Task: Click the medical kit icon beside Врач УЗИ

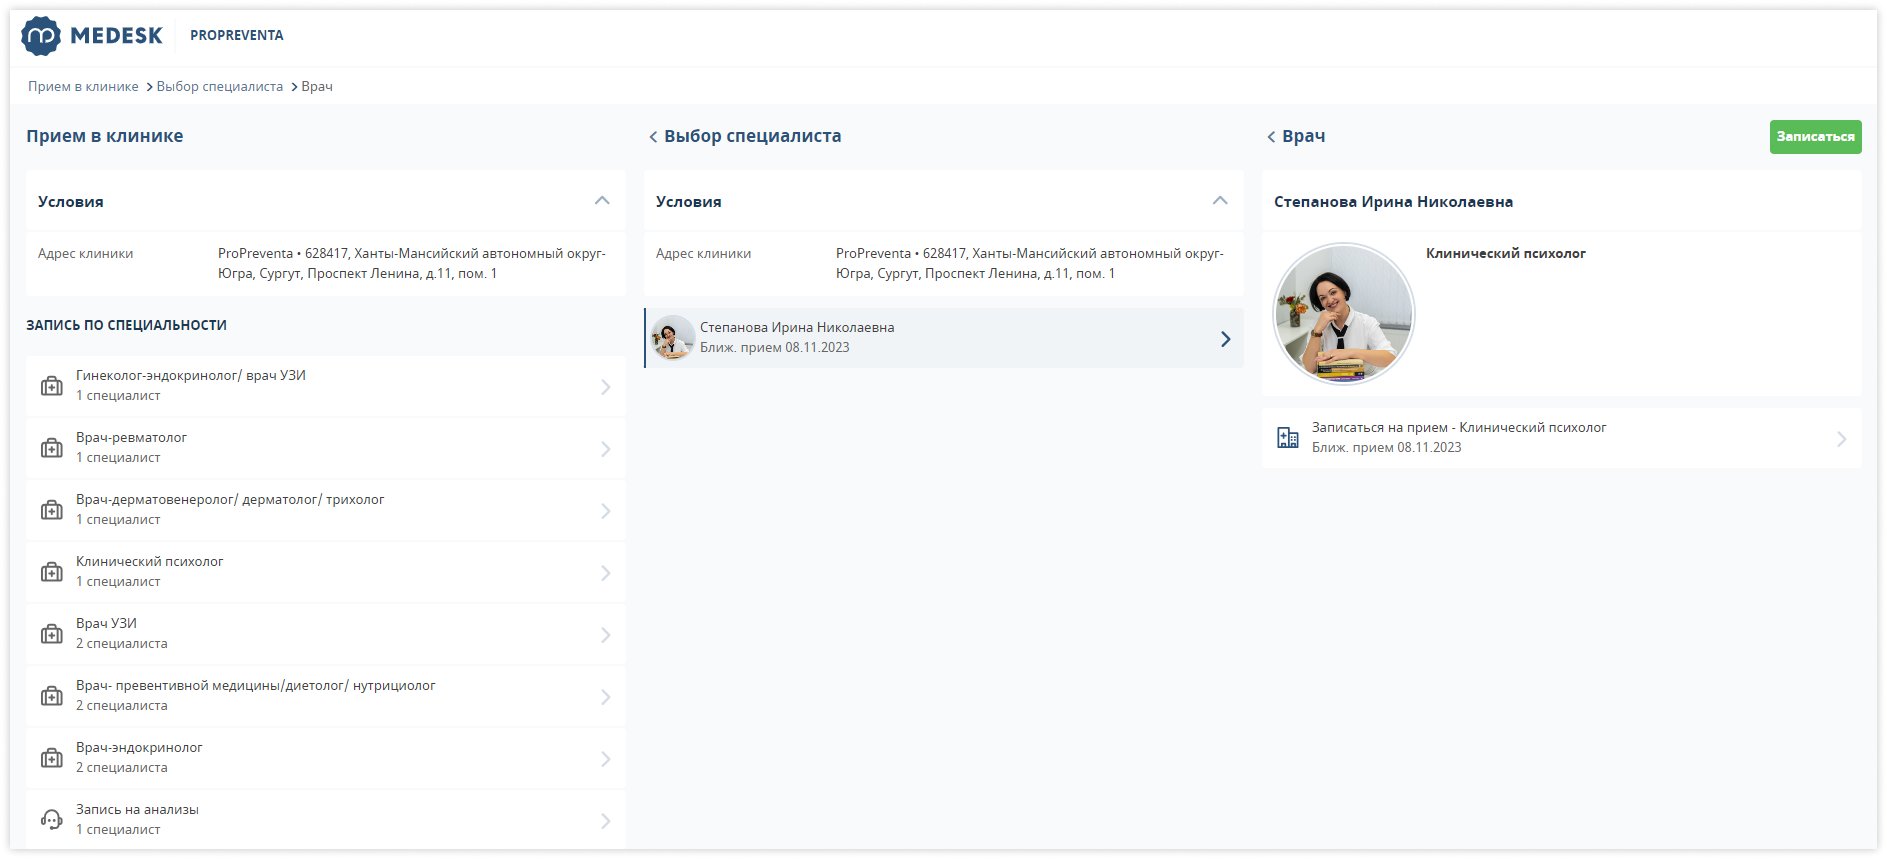Action: tap(51, 634)
